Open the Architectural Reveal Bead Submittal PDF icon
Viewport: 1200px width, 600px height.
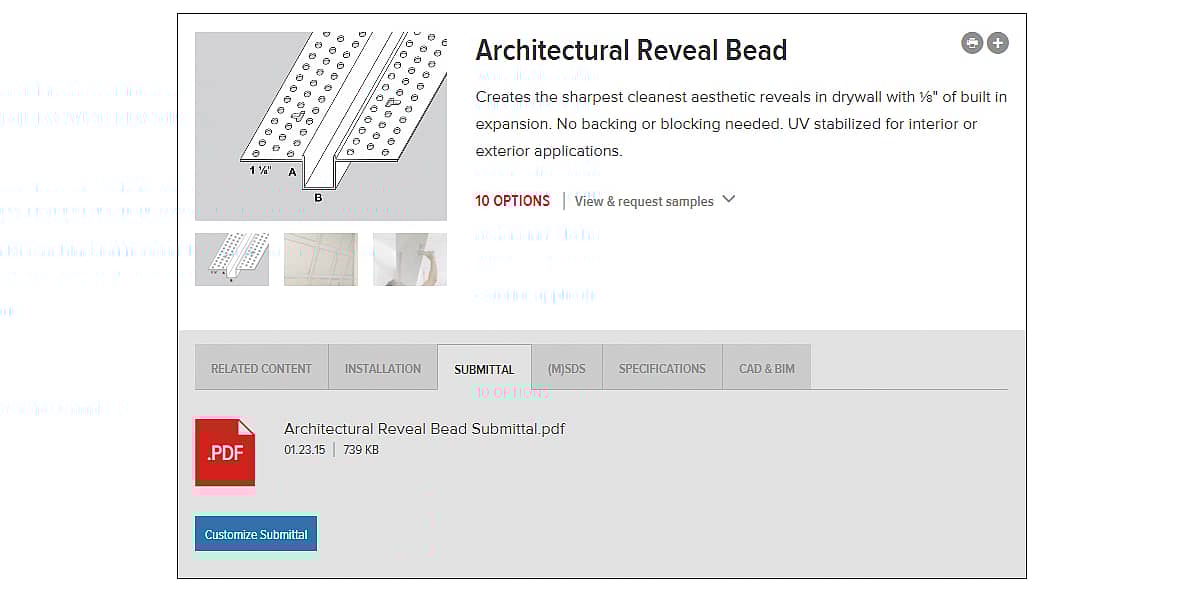click(224, 453)
